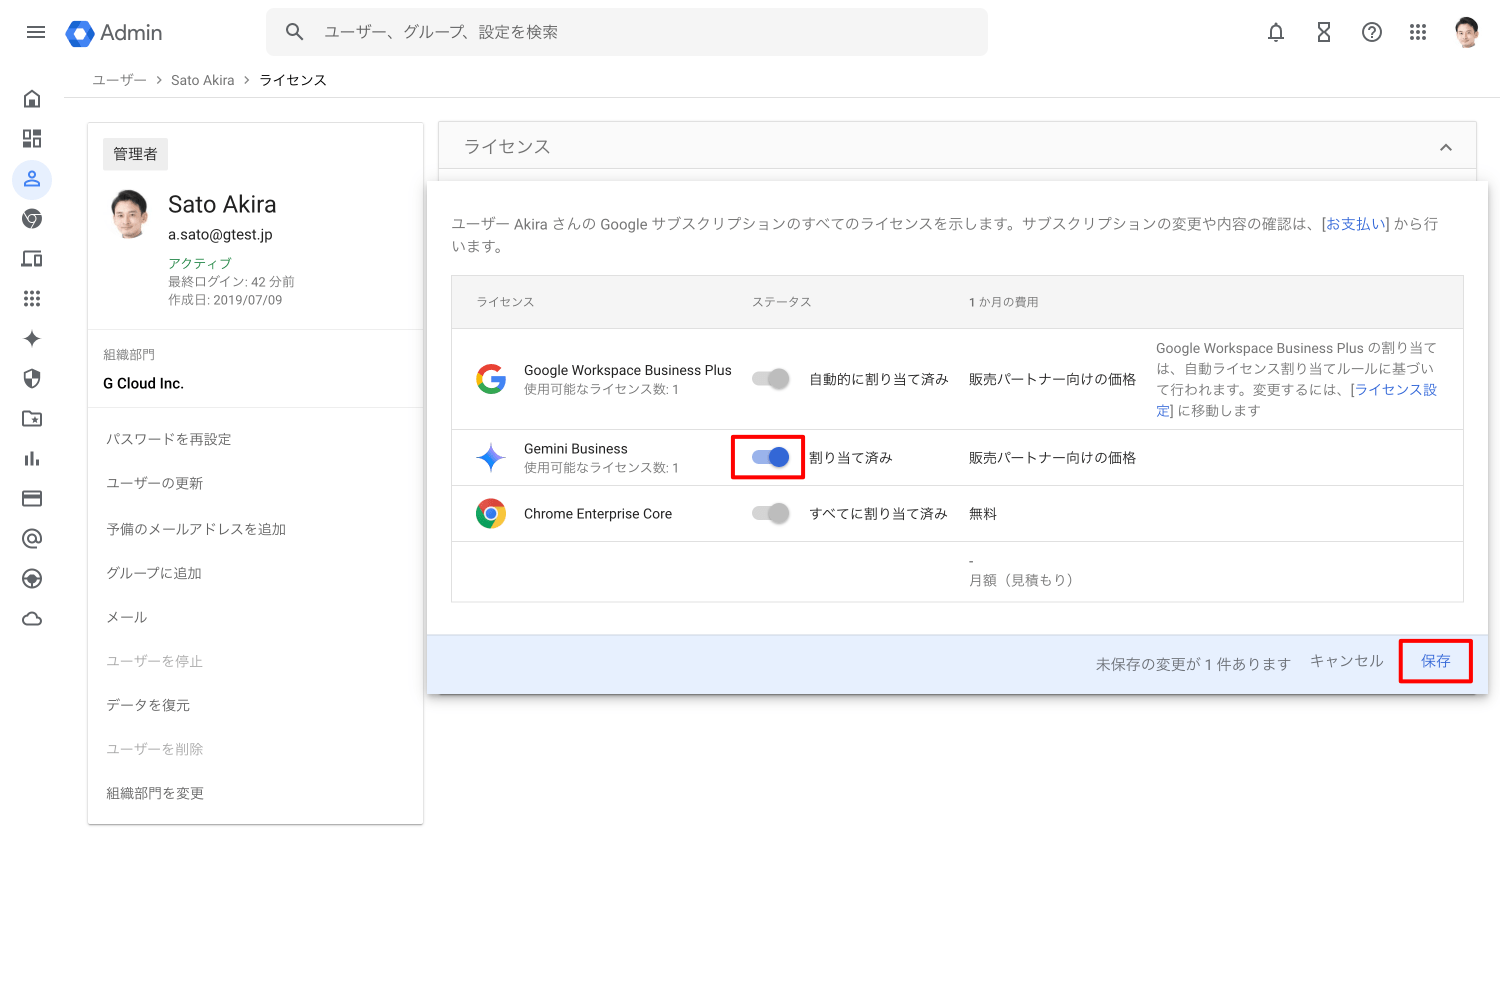Save the license changes with 保存

[1436, 661]
